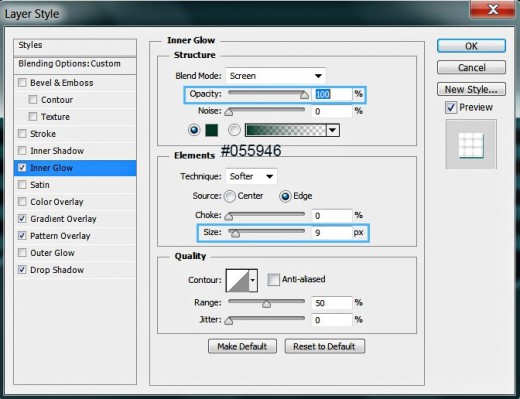Open the Gradient Overlay settings row
Screen dimensions: 520x399
[x=75, y=219]
